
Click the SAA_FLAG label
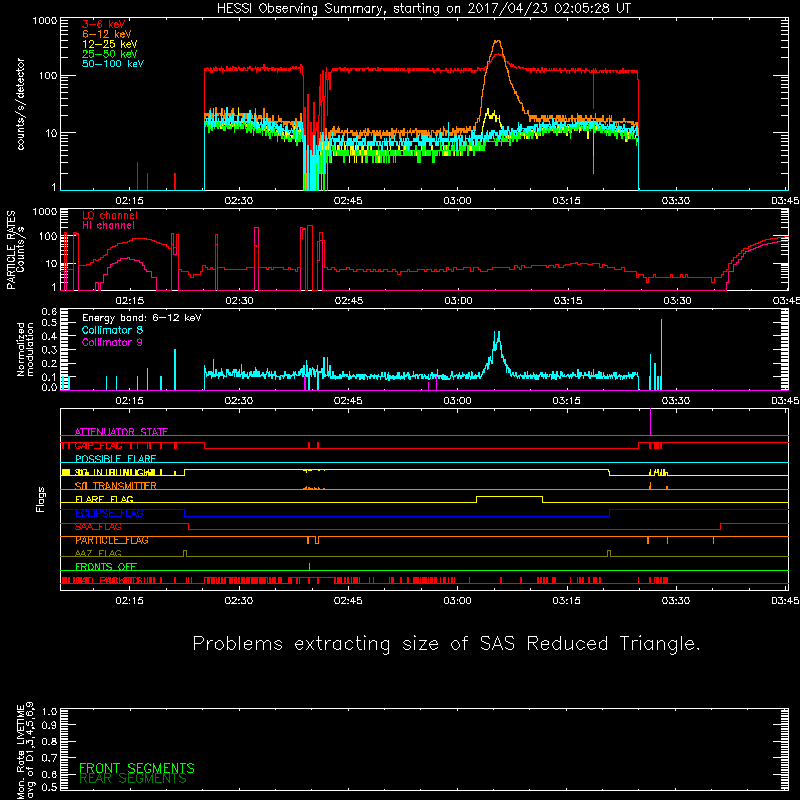[x=98, y=527]
